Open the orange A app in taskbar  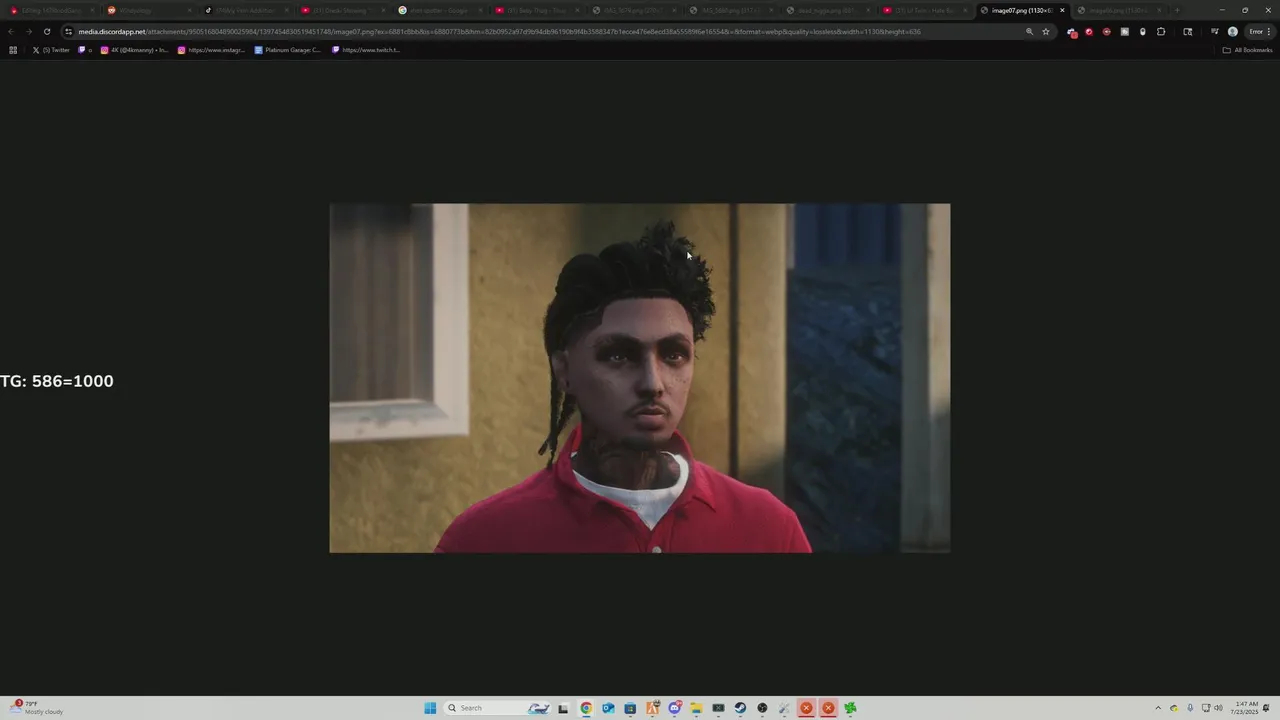653,708
